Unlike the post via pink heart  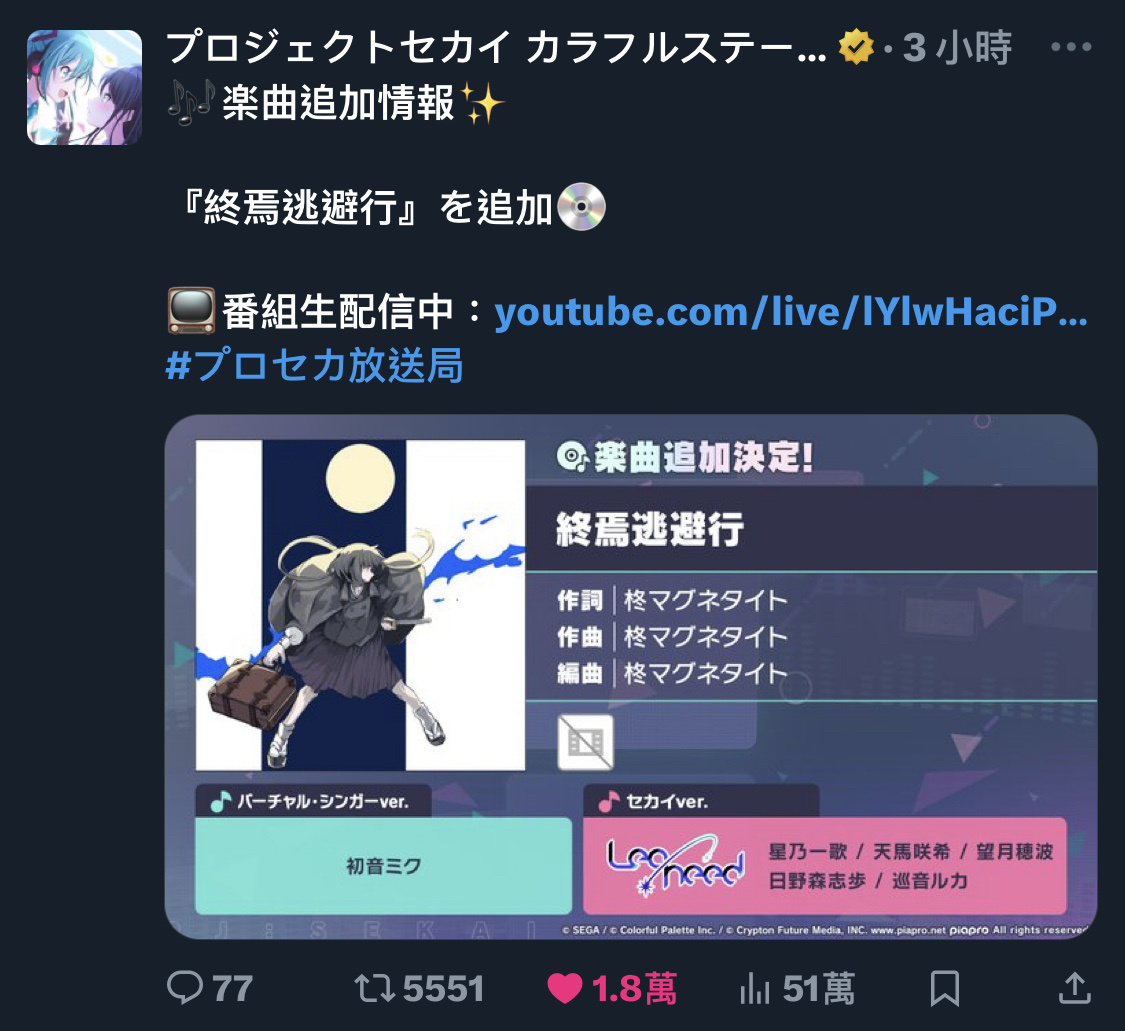click(x=565, y=989)
